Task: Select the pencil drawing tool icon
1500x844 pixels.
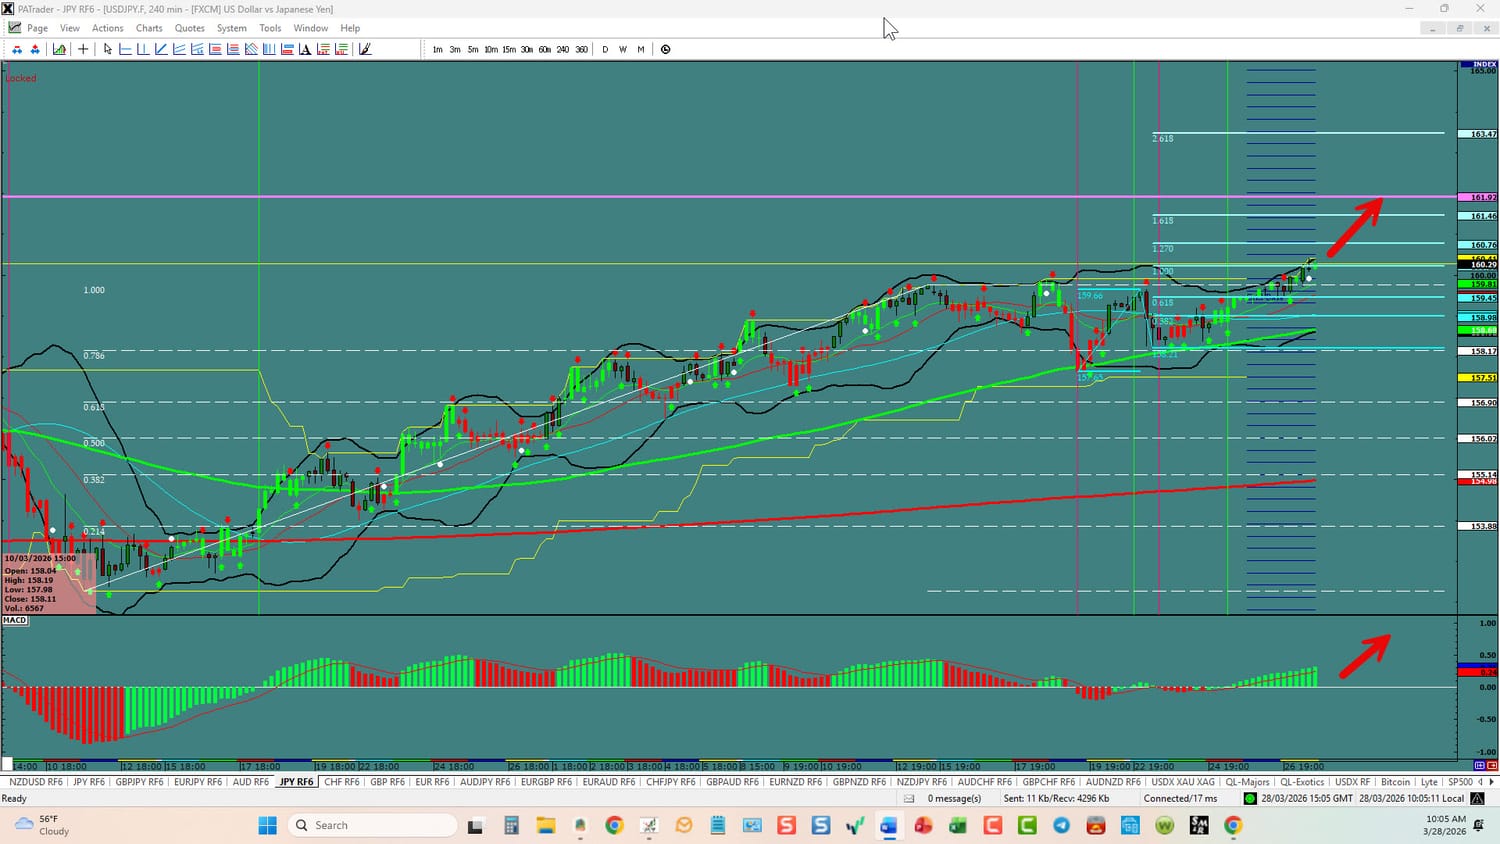Action: click(x=365, y=49)
